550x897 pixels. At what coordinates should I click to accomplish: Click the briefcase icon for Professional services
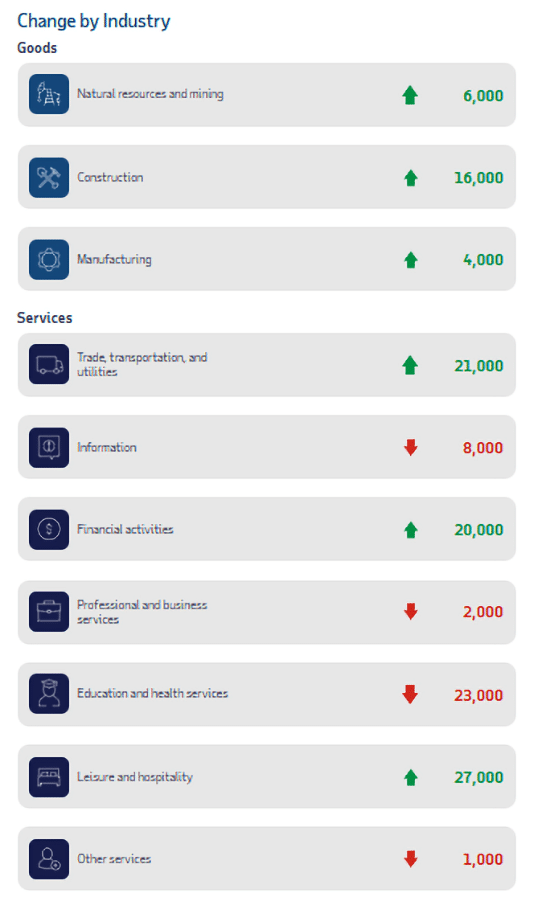(49, 612)
